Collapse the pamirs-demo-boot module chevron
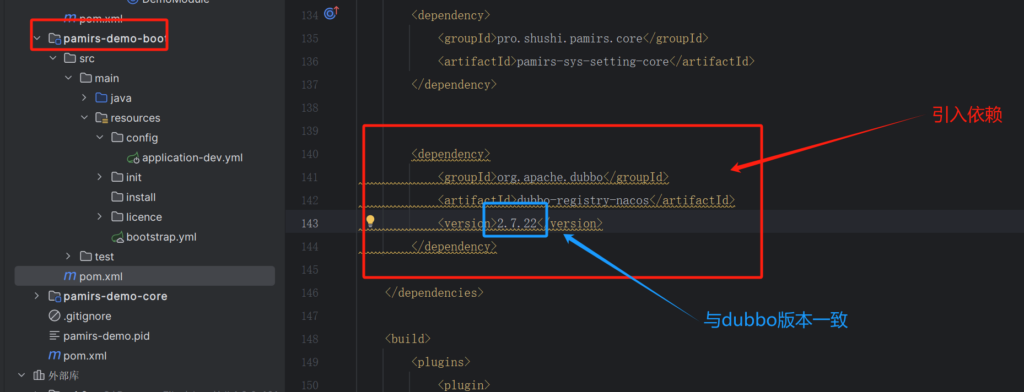 (37, 39)
